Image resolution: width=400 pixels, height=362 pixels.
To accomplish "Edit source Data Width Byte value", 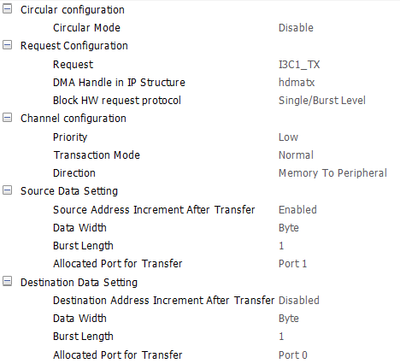I will coord(288,228).
